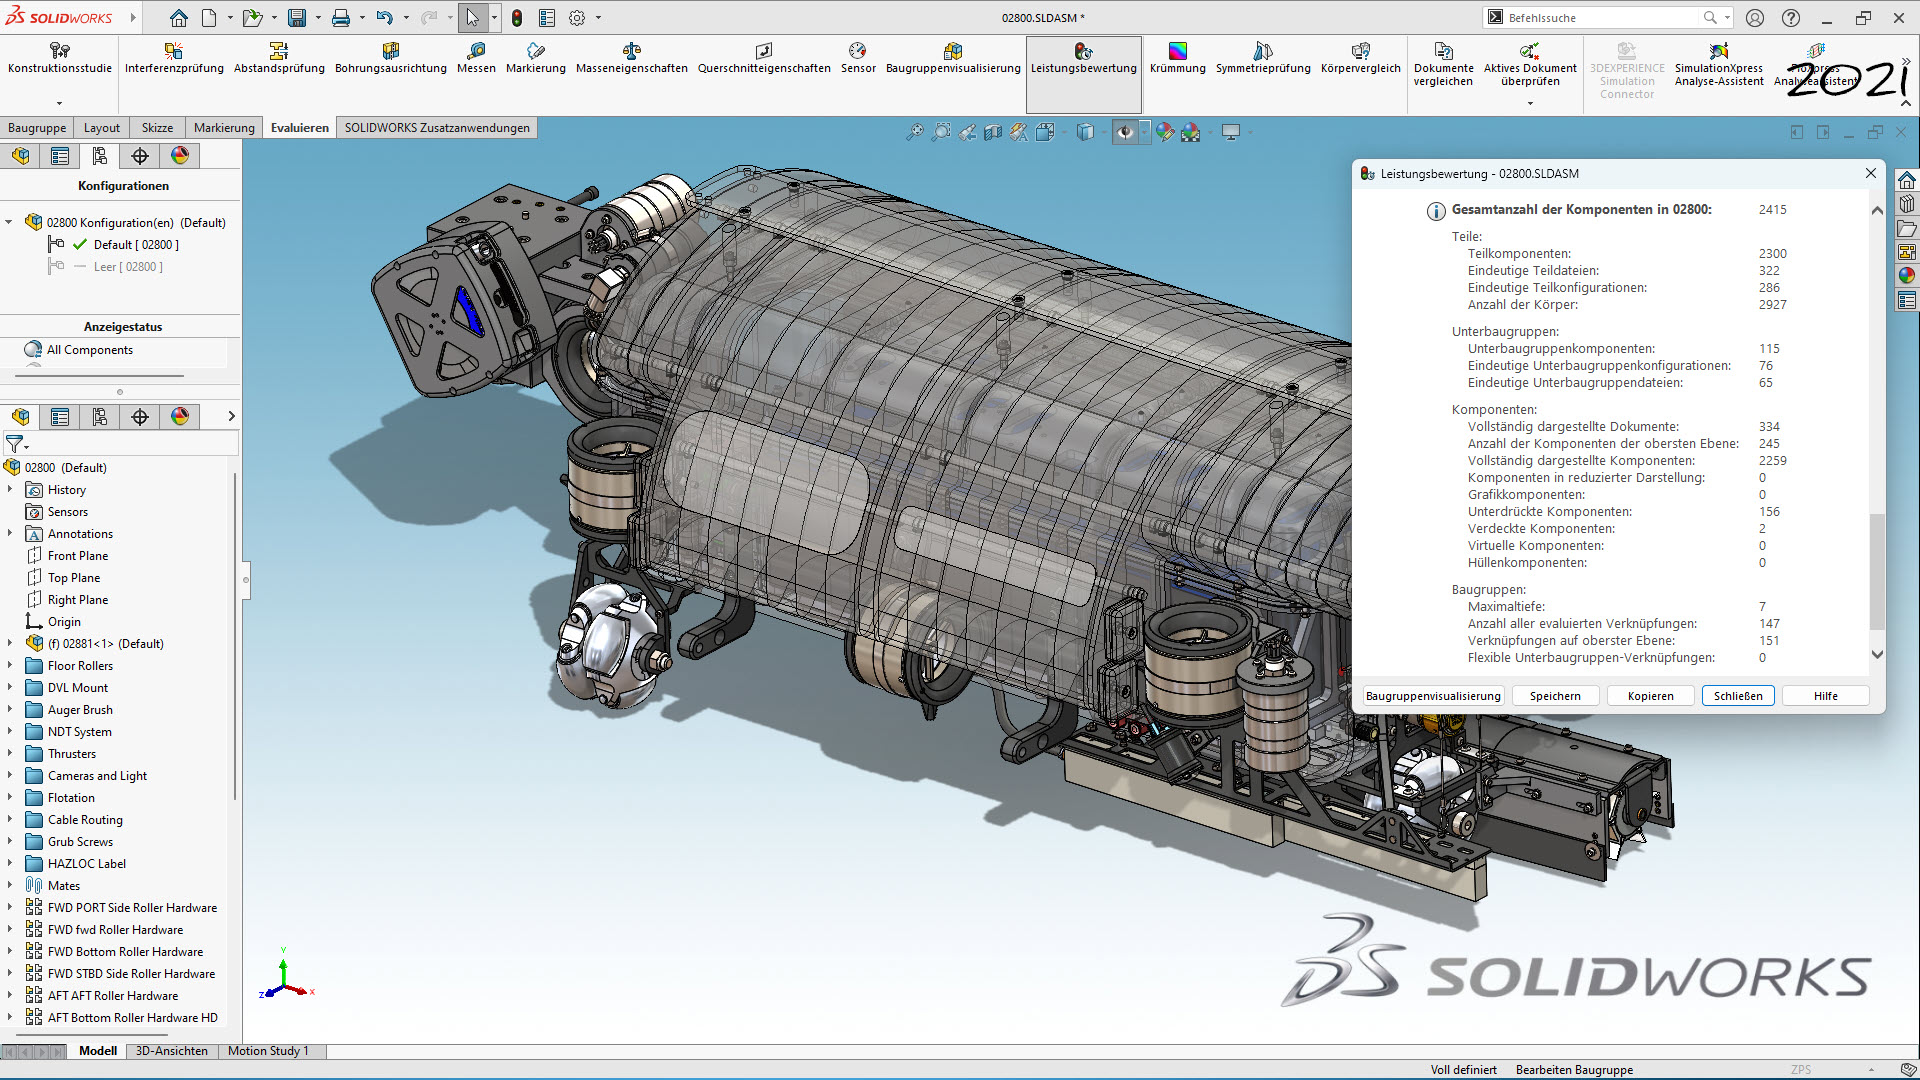
Task: Toggle Section View icon in view toolbar
Action: pos(993,132)
